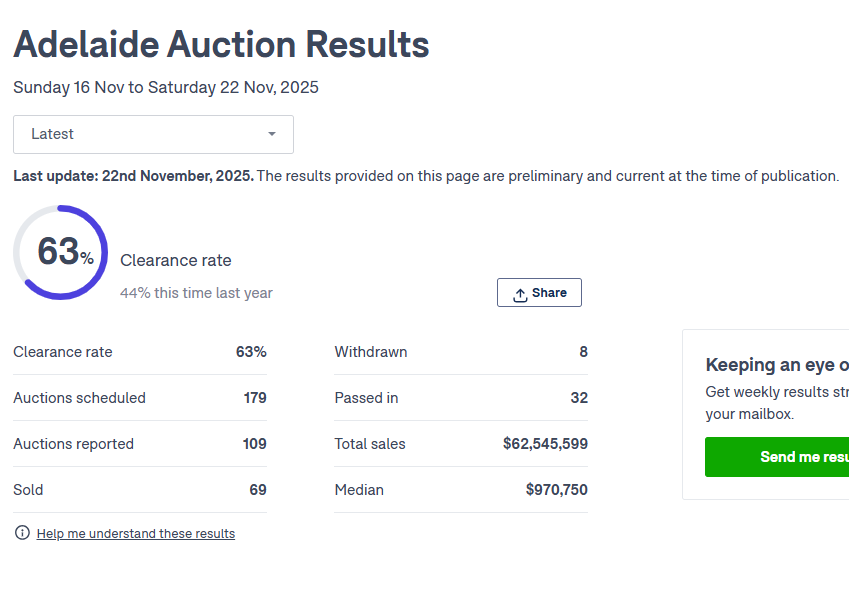Click the Total sales value $62,545,599
This screenshot has width=849, height=596.
[x=545, y=444]
